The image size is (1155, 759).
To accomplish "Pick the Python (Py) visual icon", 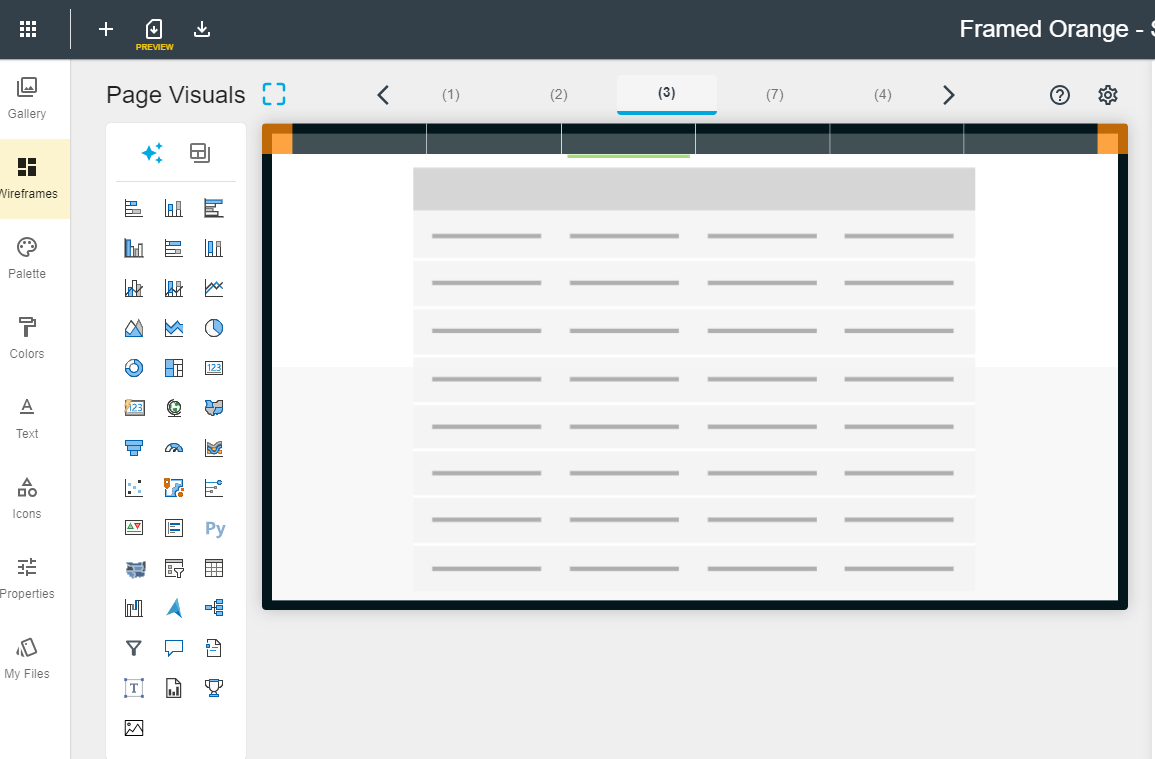I will click(213, 527).
